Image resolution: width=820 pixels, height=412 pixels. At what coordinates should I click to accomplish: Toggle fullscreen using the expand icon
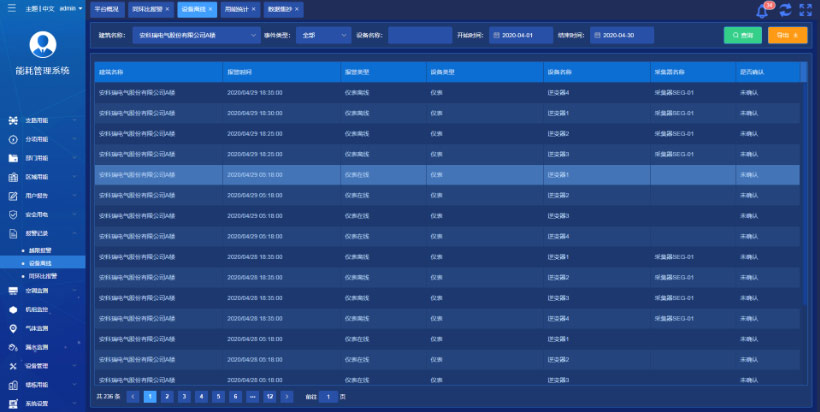click(x=806, y=10)
